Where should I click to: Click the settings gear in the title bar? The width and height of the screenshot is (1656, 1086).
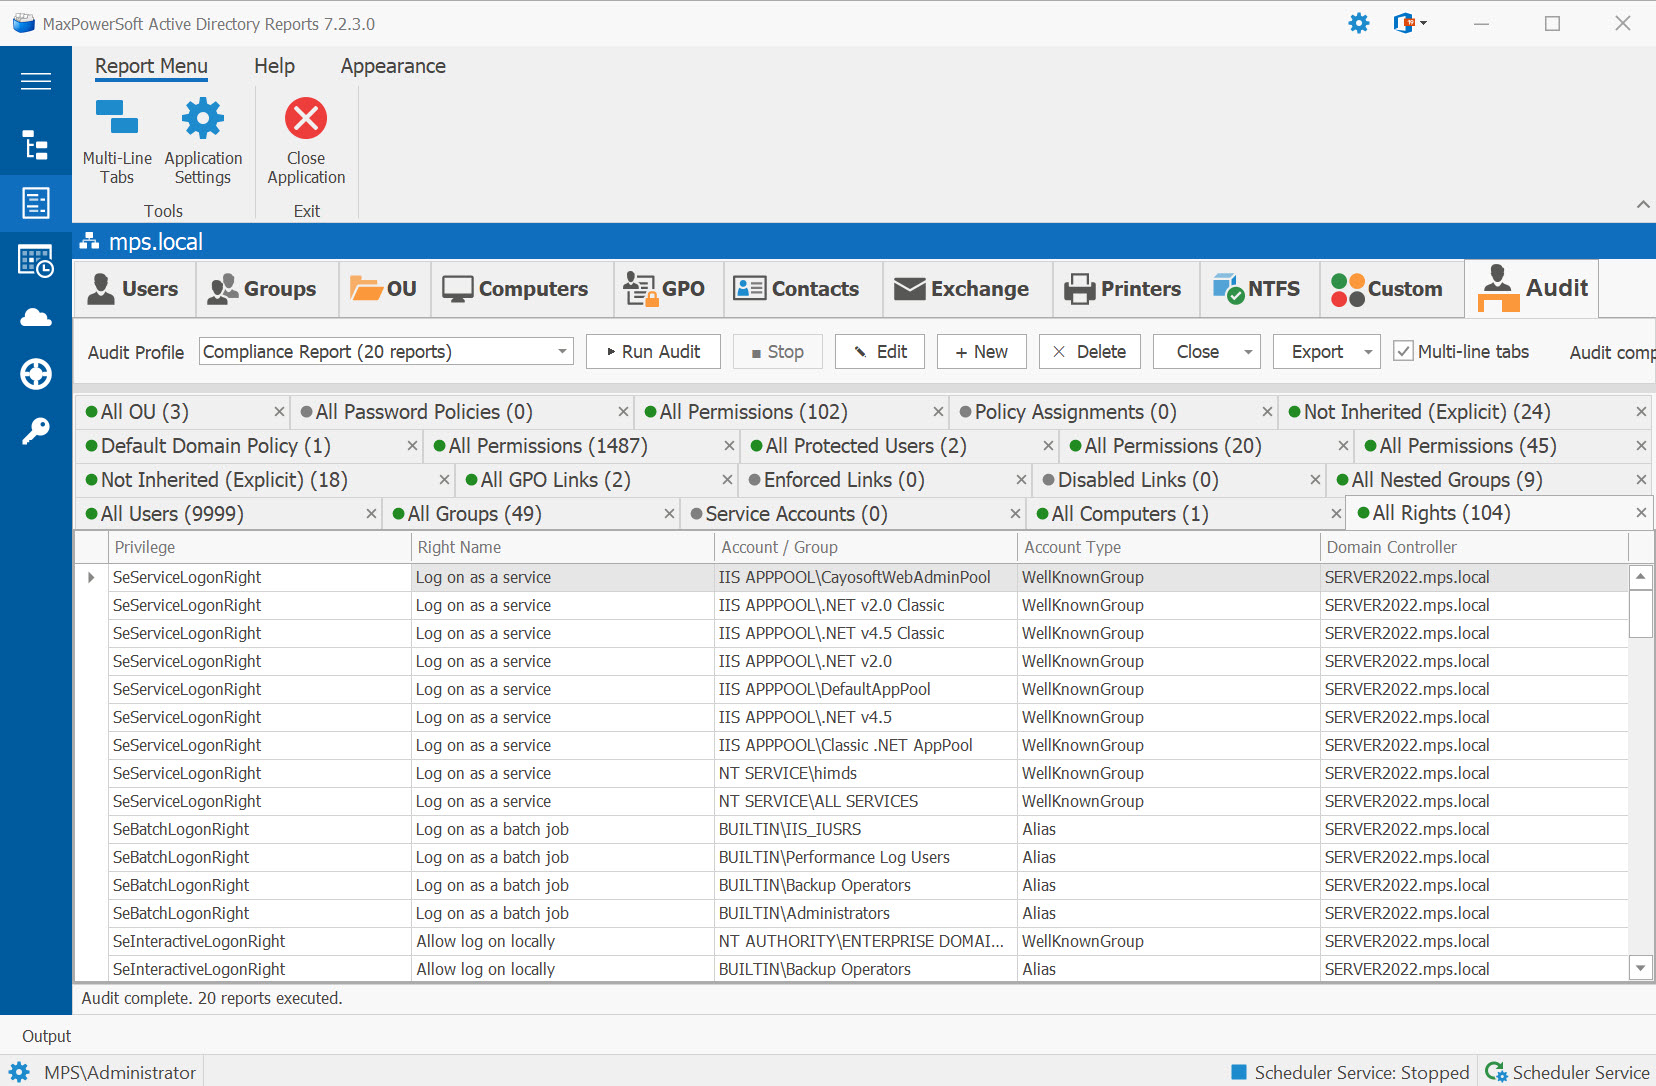tap(1359, 22)
